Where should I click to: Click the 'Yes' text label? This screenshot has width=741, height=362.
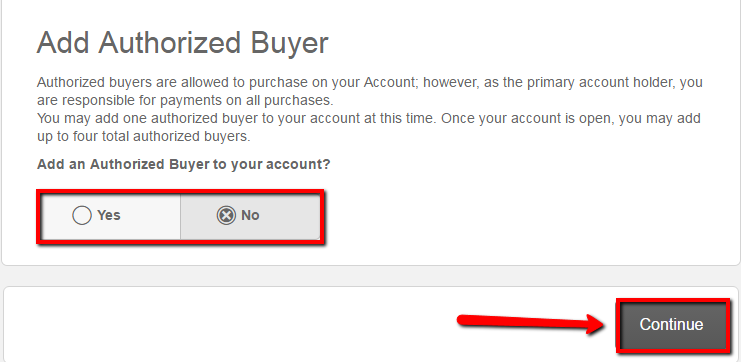click(109, 215)
